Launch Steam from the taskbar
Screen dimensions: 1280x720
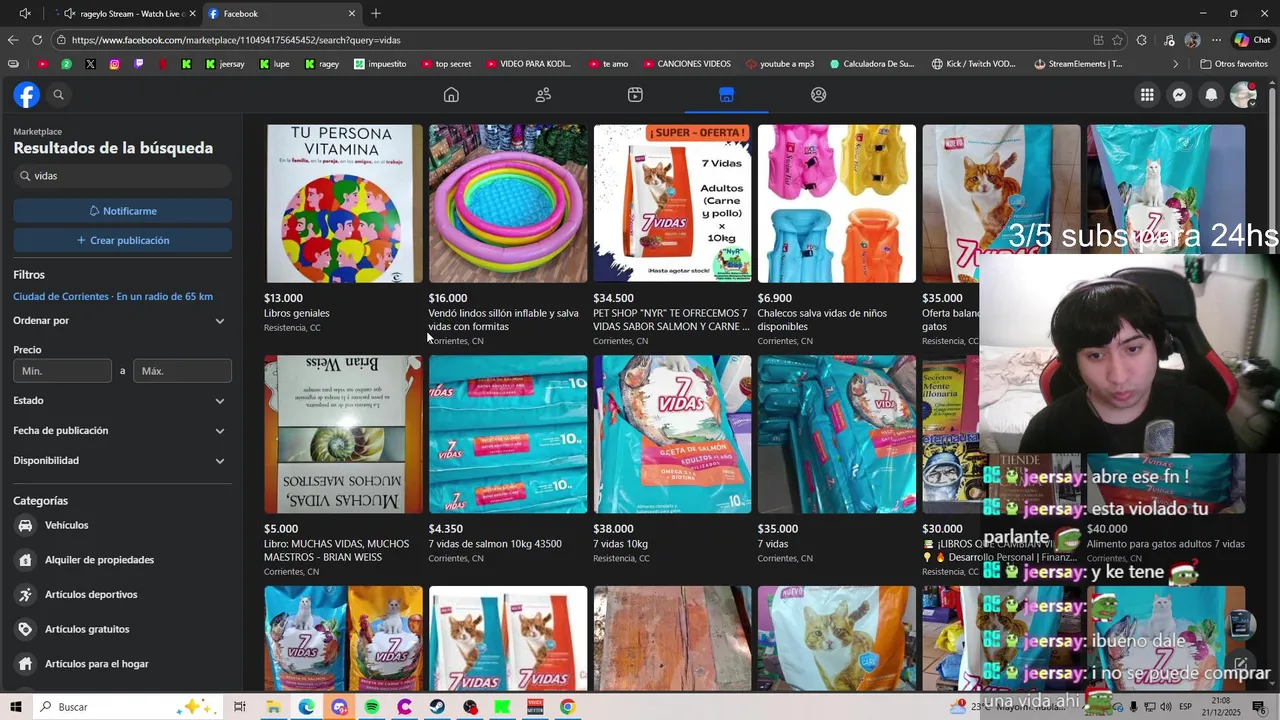pyautogui.click(x=437, y=707)
